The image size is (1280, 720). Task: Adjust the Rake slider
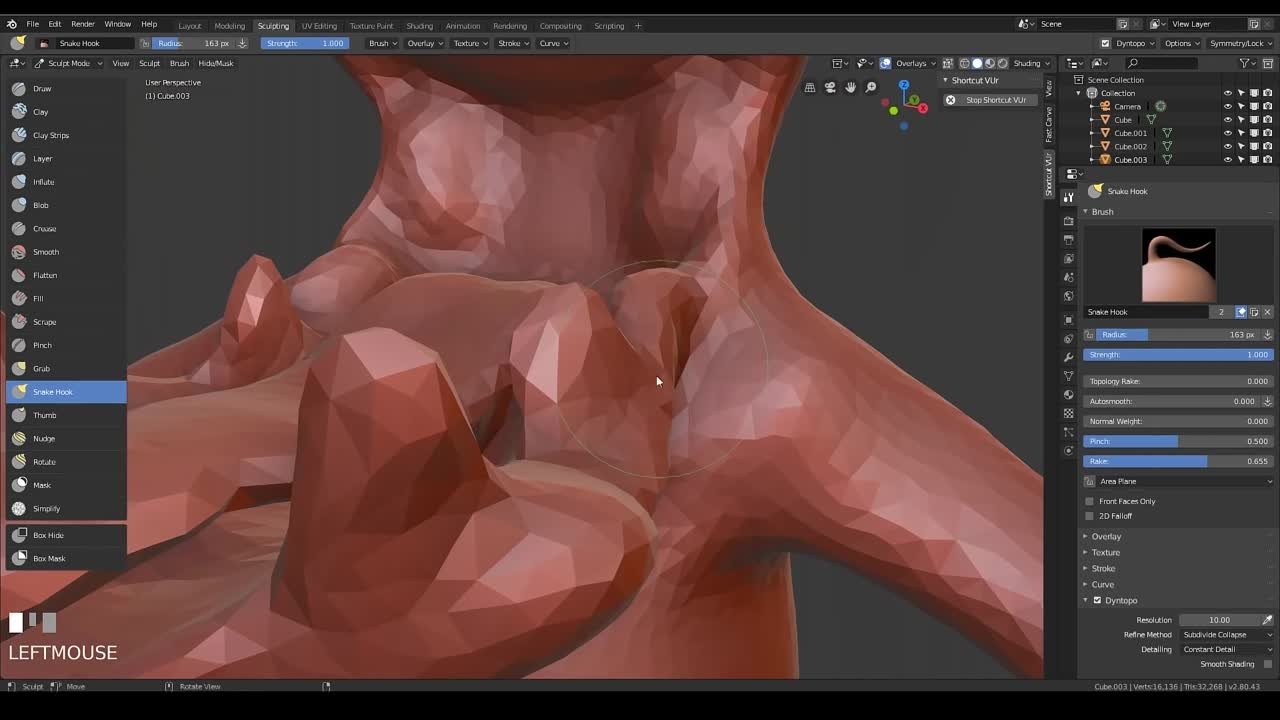click(x=1178, y=461)
